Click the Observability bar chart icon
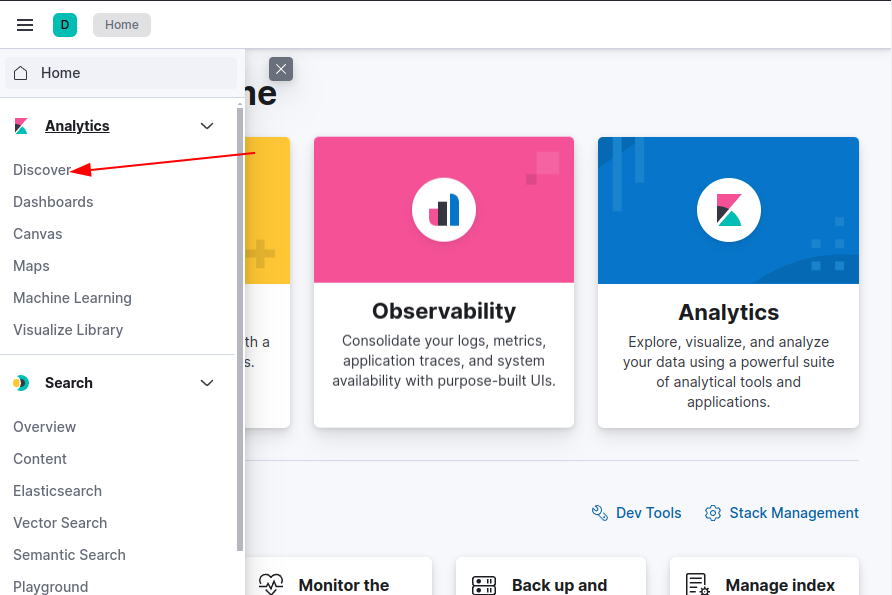This screenshot has width=892, height=595. (x=444, y=210)
